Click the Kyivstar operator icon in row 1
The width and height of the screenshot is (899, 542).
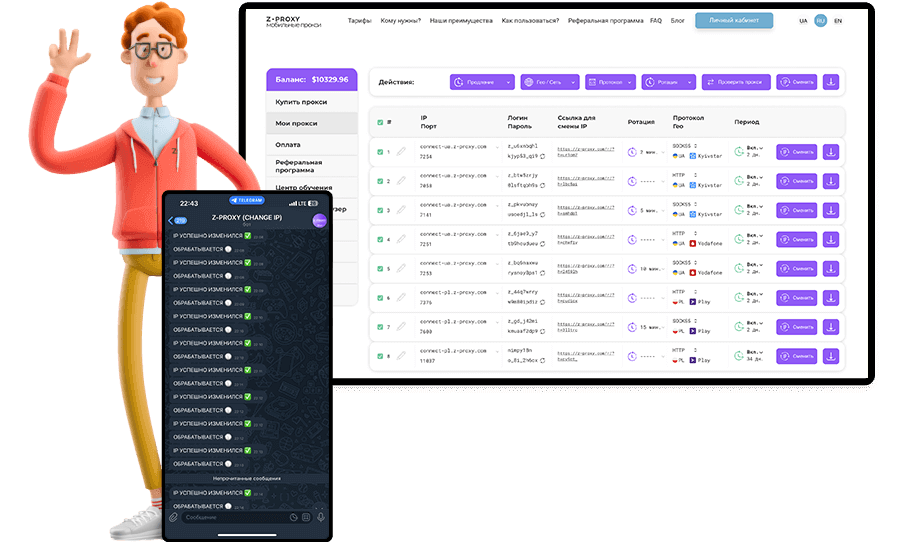(693, 156)
